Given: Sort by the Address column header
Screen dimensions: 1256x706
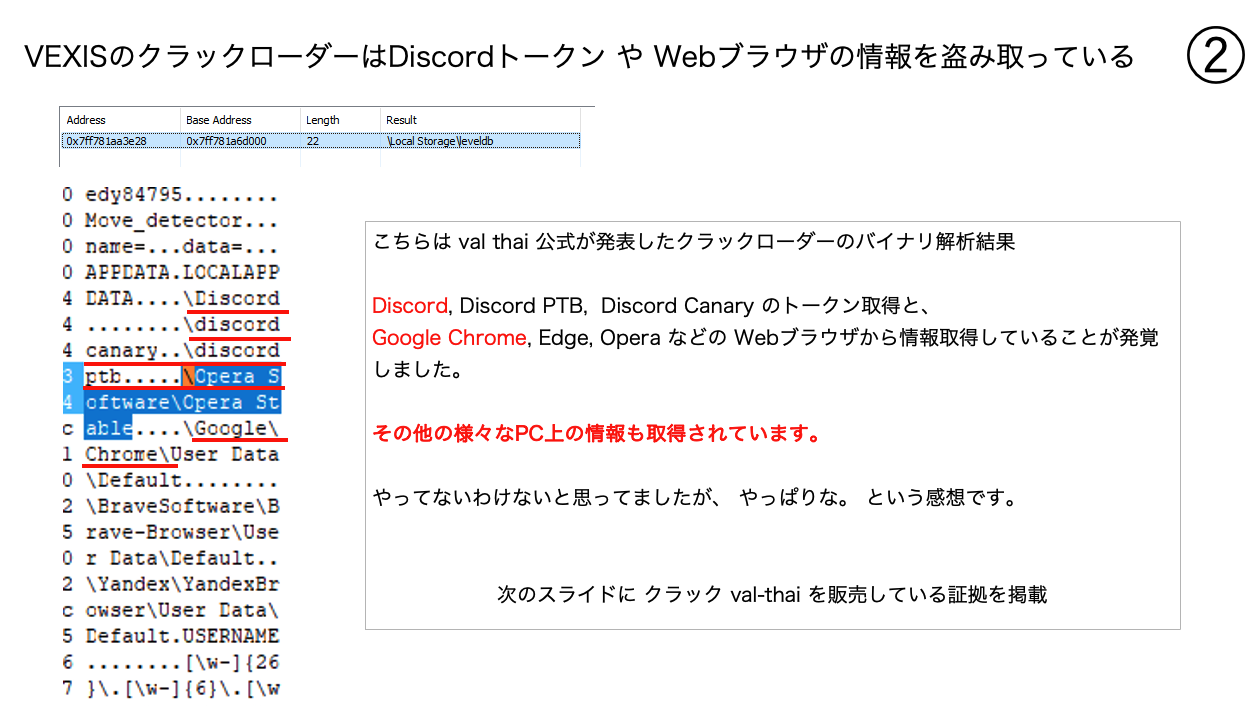Looking at the screenshot, I should (x=86, y=120).
